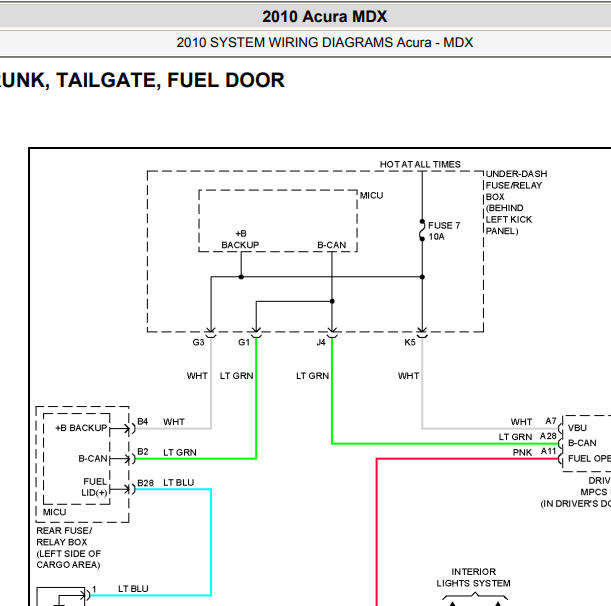The height and width of the screenshot is (606, 611).
Task: Click the 'J4' connector label
Action: (321, 342)
